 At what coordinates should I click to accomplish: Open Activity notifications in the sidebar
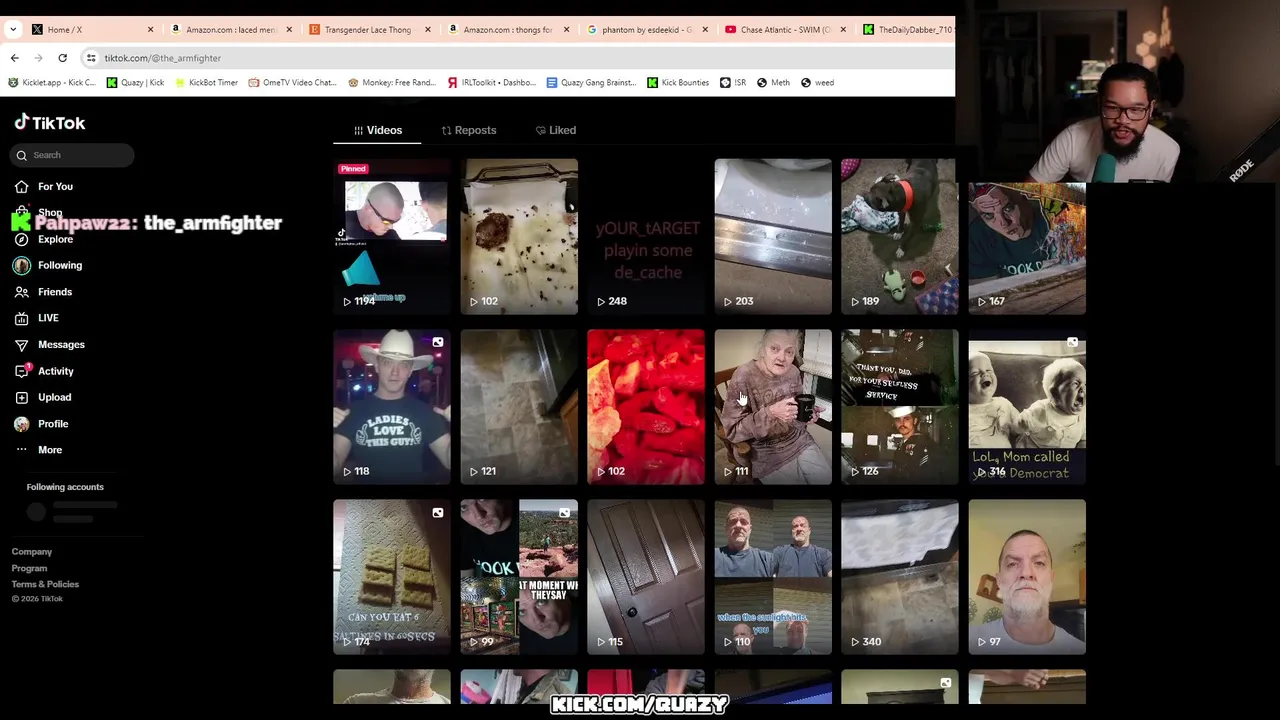coord(56,371)
